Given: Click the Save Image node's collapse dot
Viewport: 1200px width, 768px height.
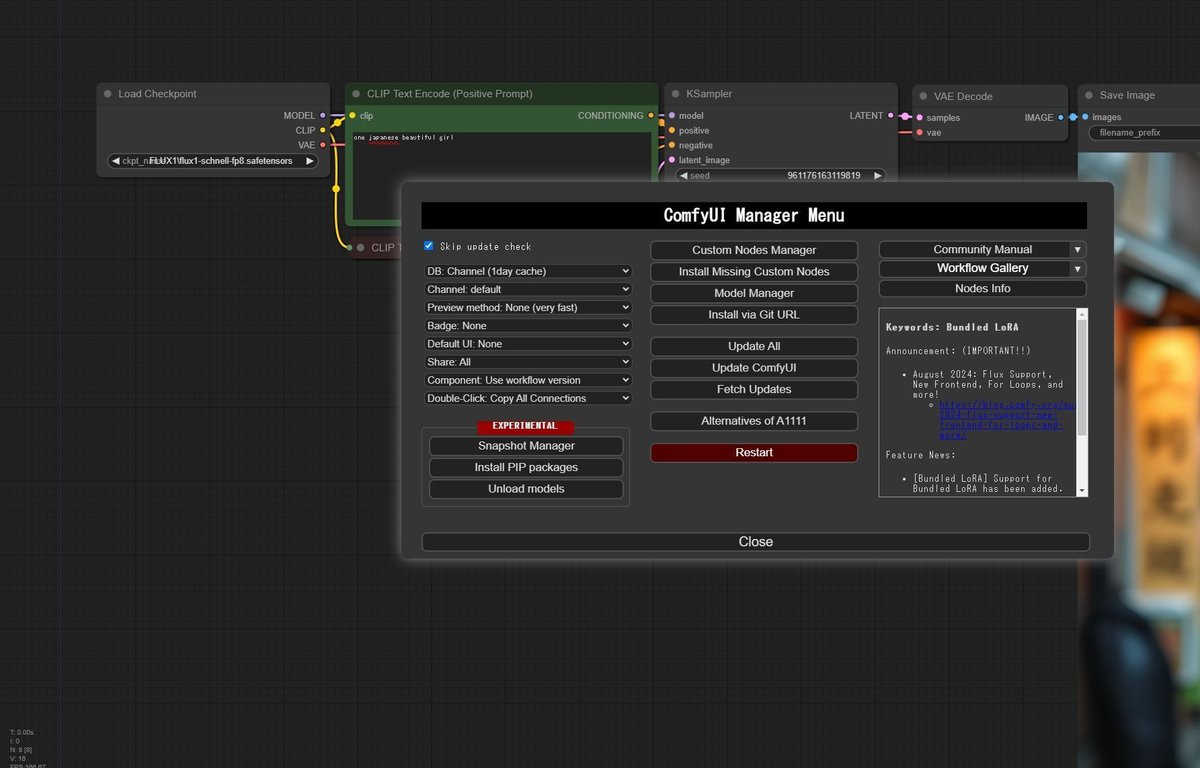Looking at the screenshot, I should coord(1088,96).
